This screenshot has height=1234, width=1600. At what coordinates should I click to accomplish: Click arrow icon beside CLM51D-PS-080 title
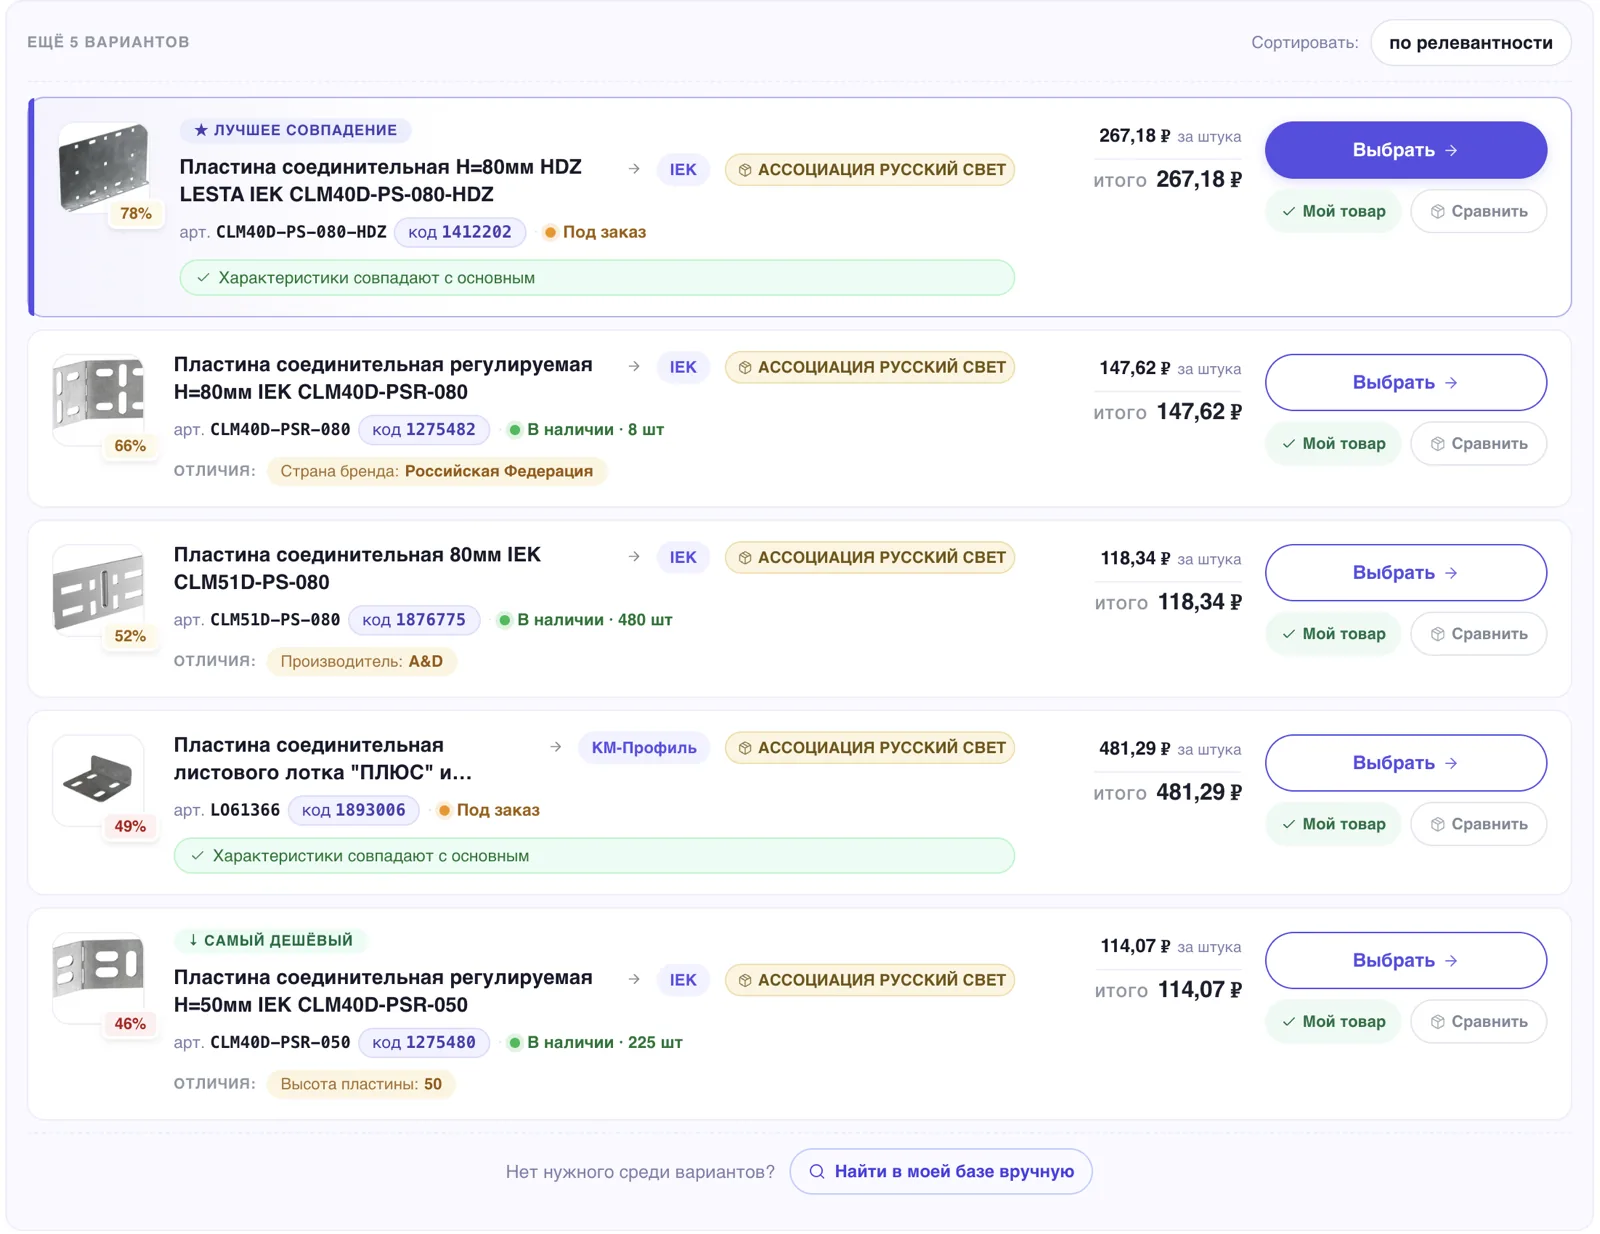[634, 557]
